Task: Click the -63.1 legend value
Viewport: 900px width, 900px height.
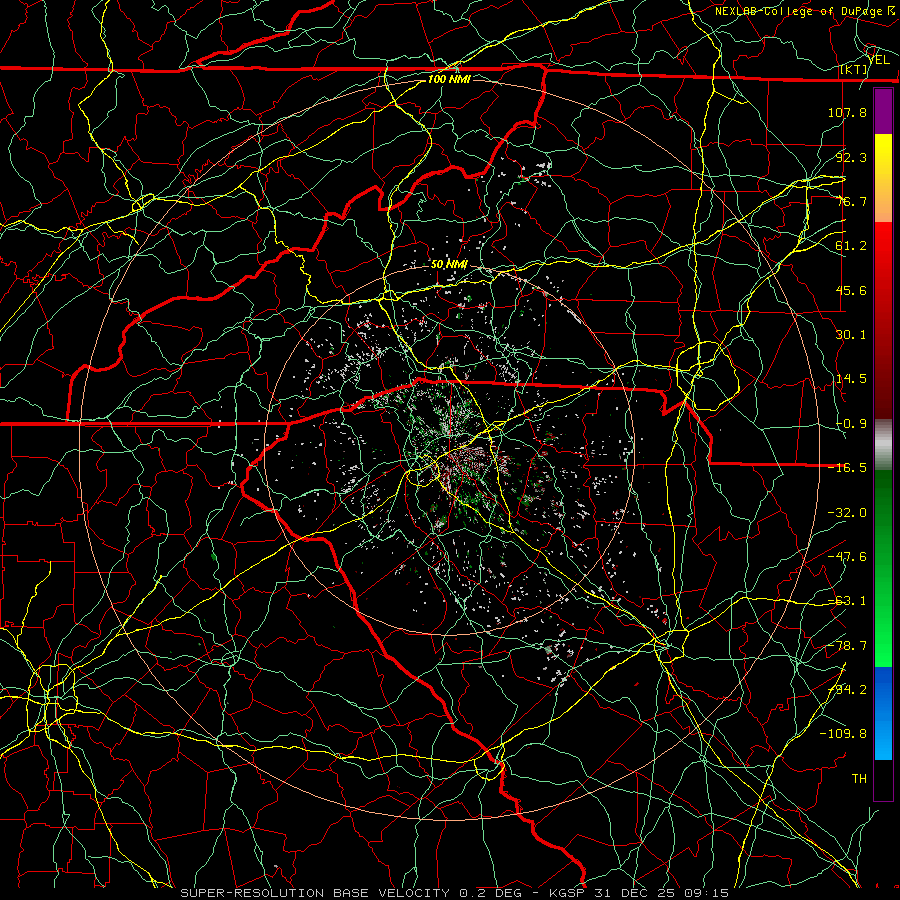Action: pyautogui.click(x=847, y=601)
